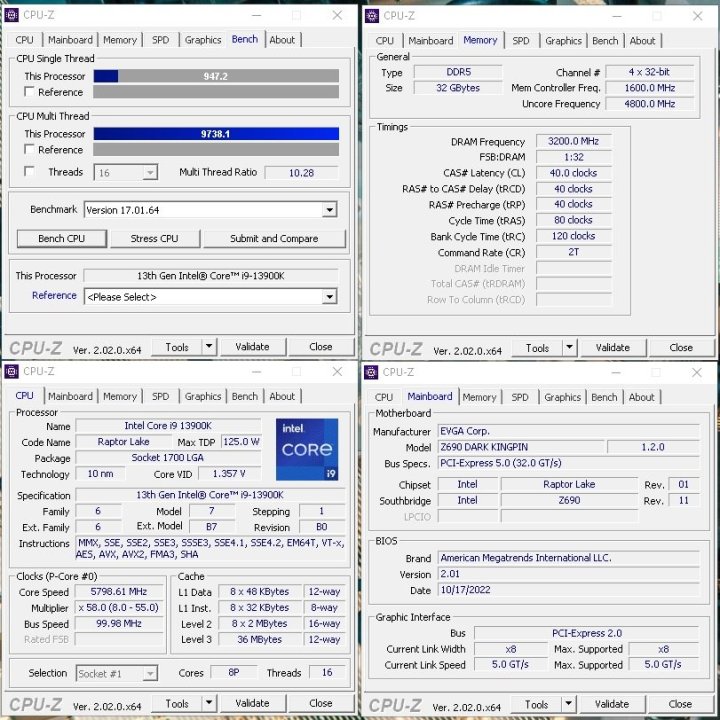Open the Tools dropdown arrow in the Memory window

point(569,347)
